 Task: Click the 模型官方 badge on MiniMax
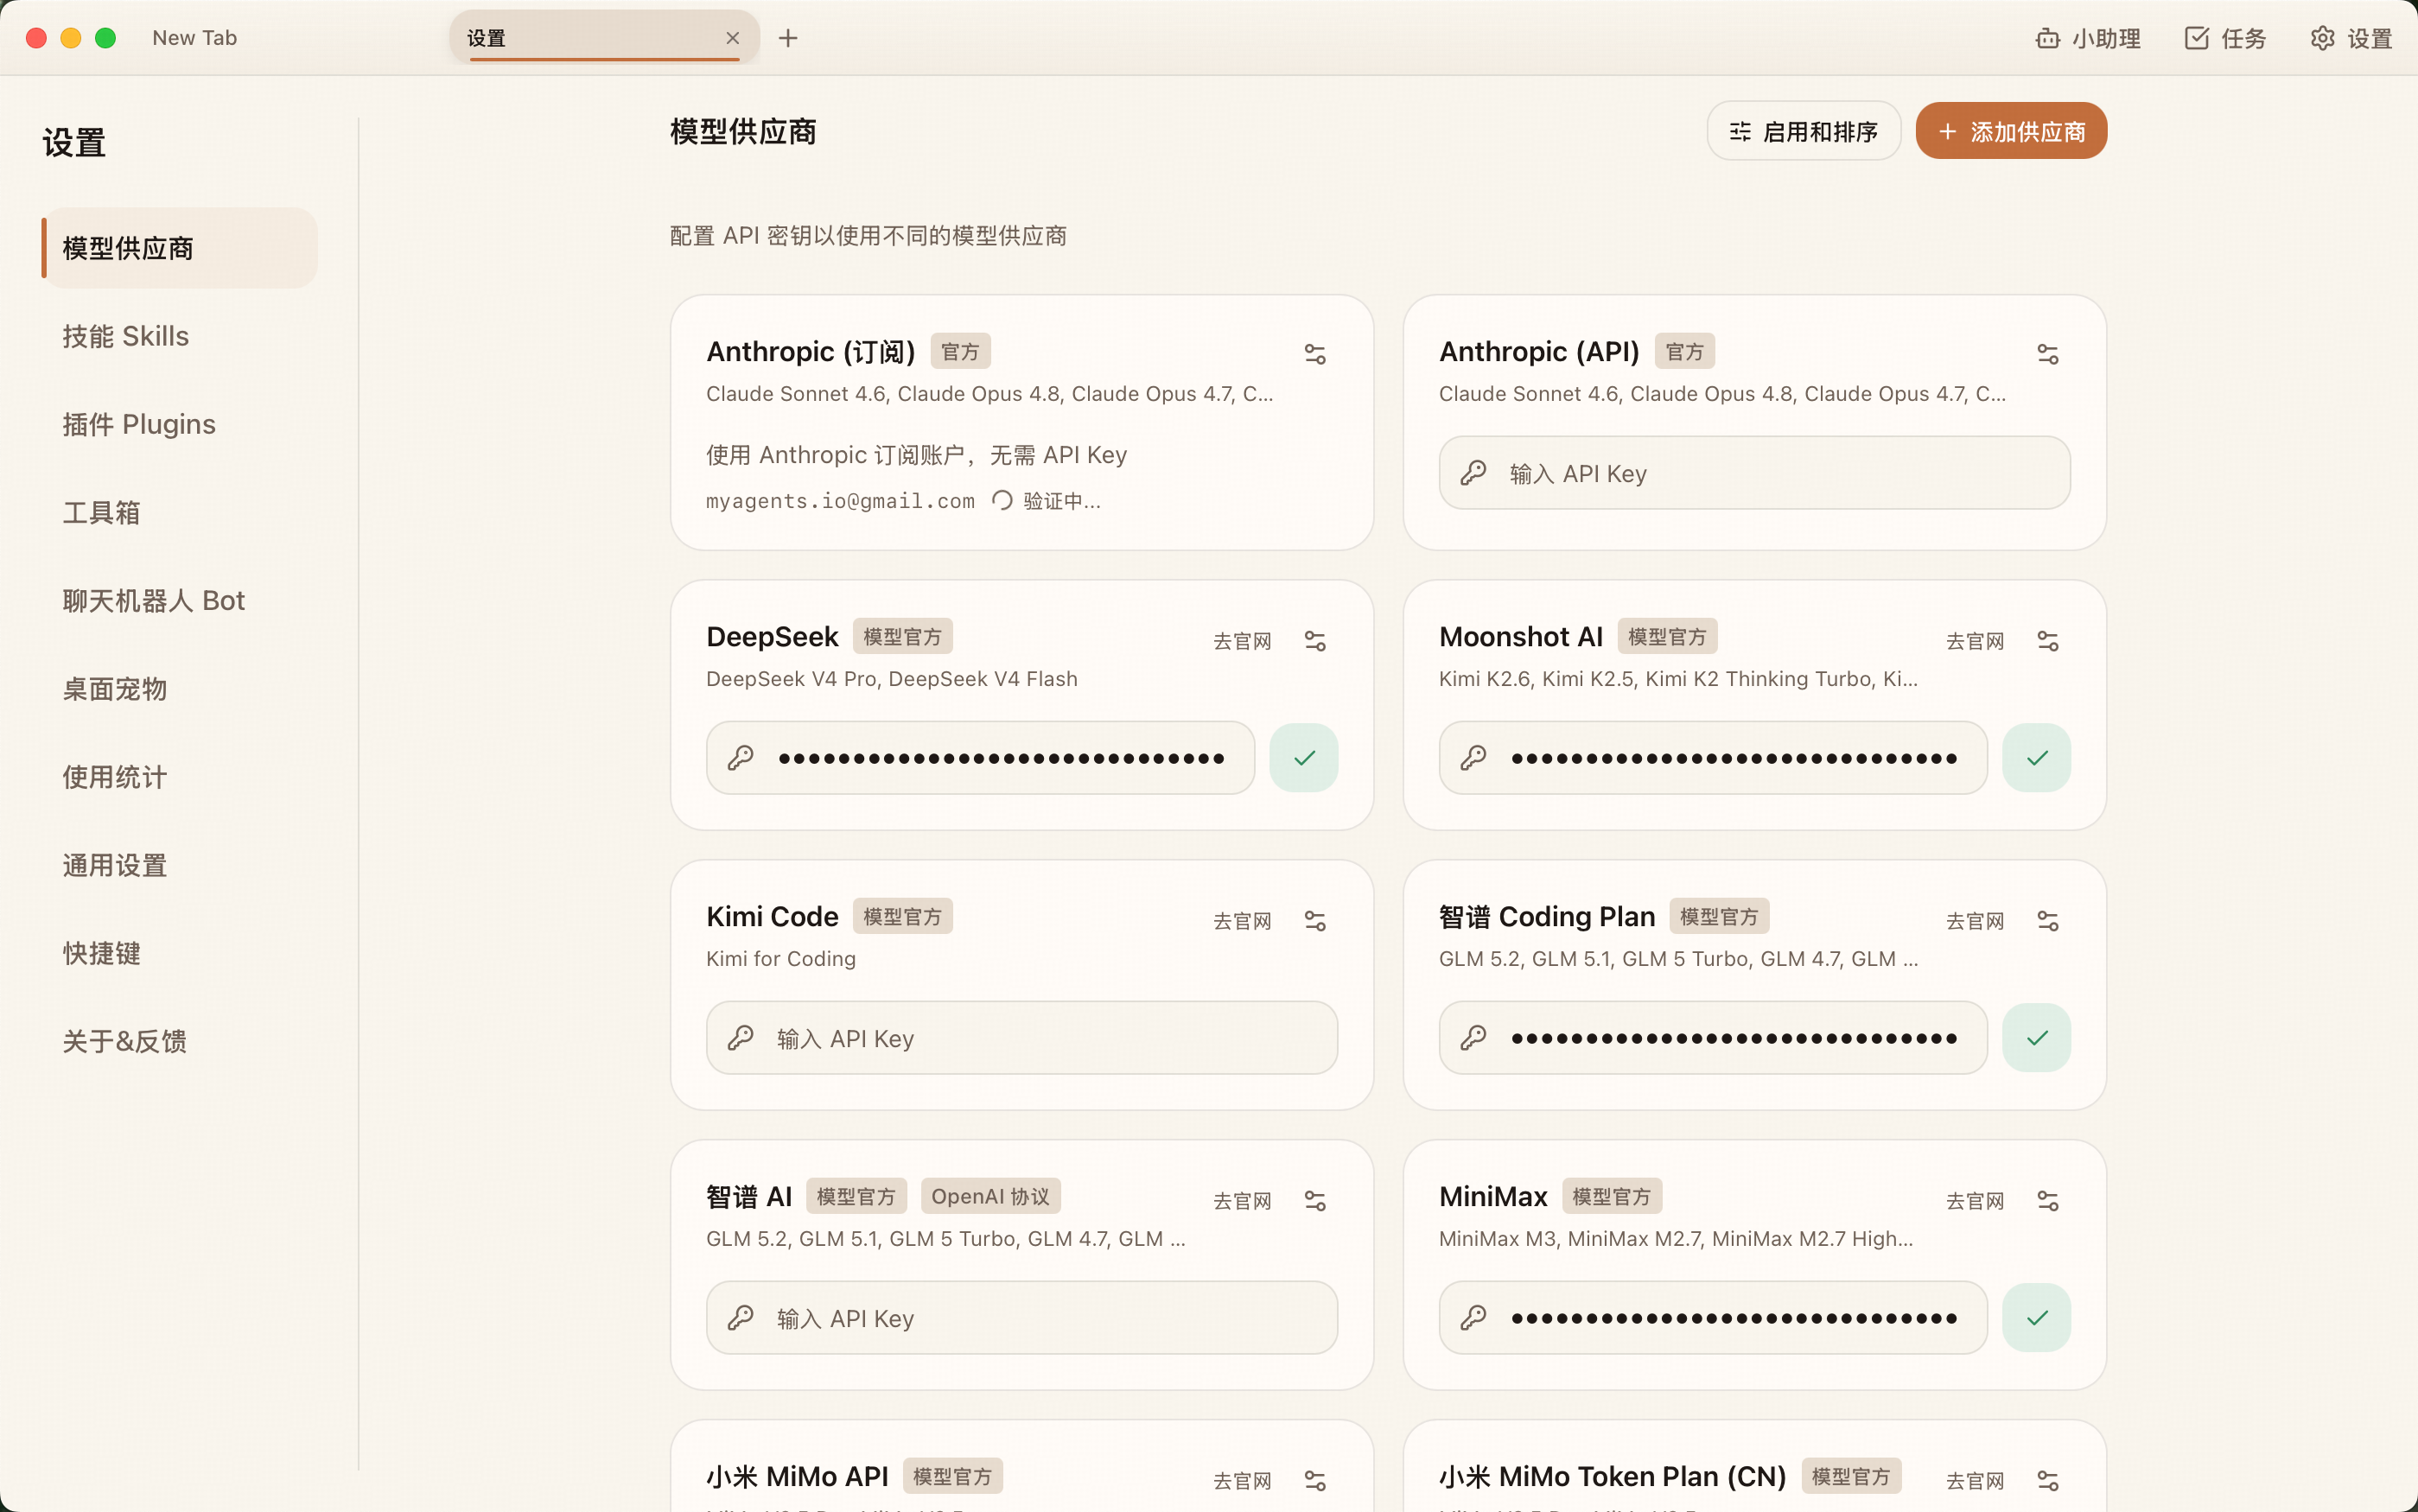tap(1611, 1196)
